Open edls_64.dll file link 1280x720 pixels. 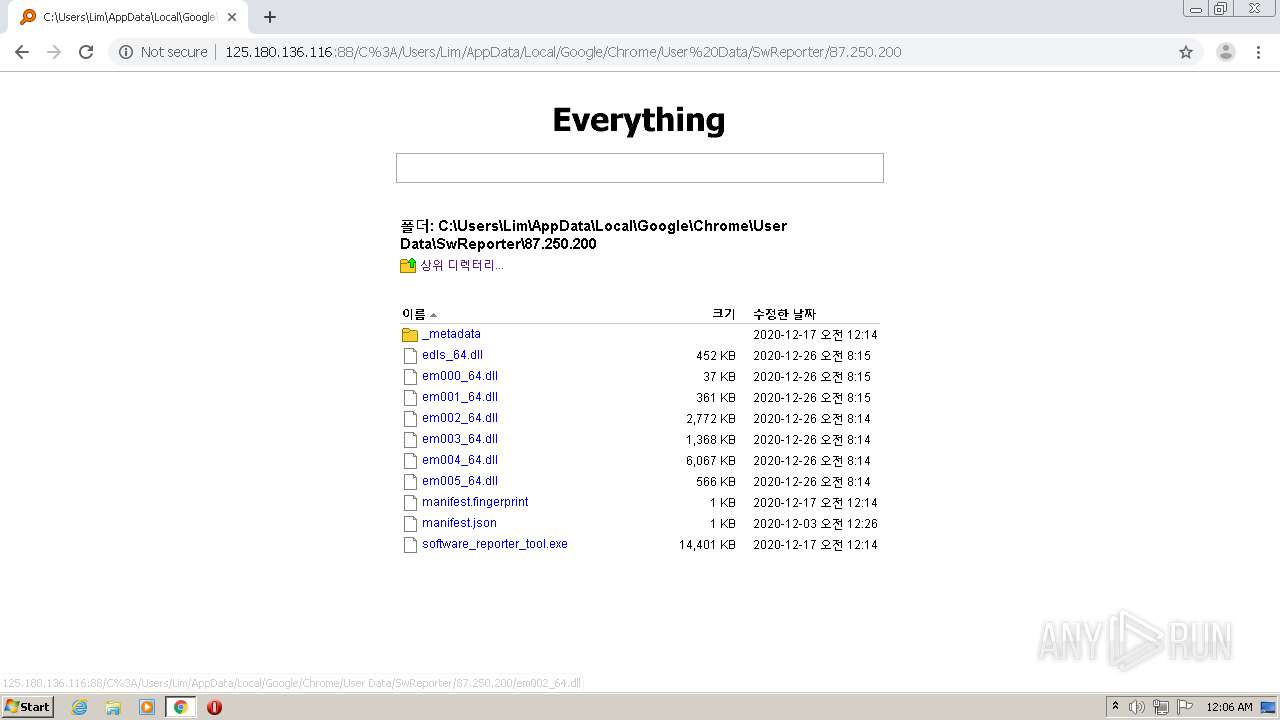452,355
